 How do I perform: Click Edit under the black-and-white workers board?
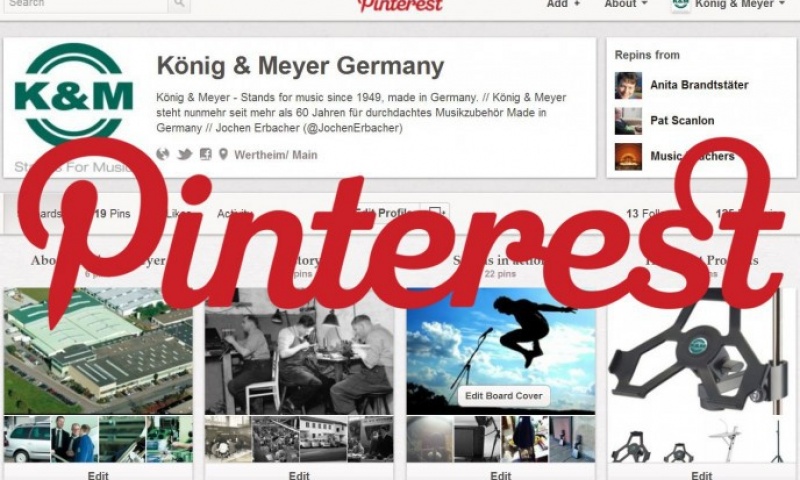coord(299,475)
